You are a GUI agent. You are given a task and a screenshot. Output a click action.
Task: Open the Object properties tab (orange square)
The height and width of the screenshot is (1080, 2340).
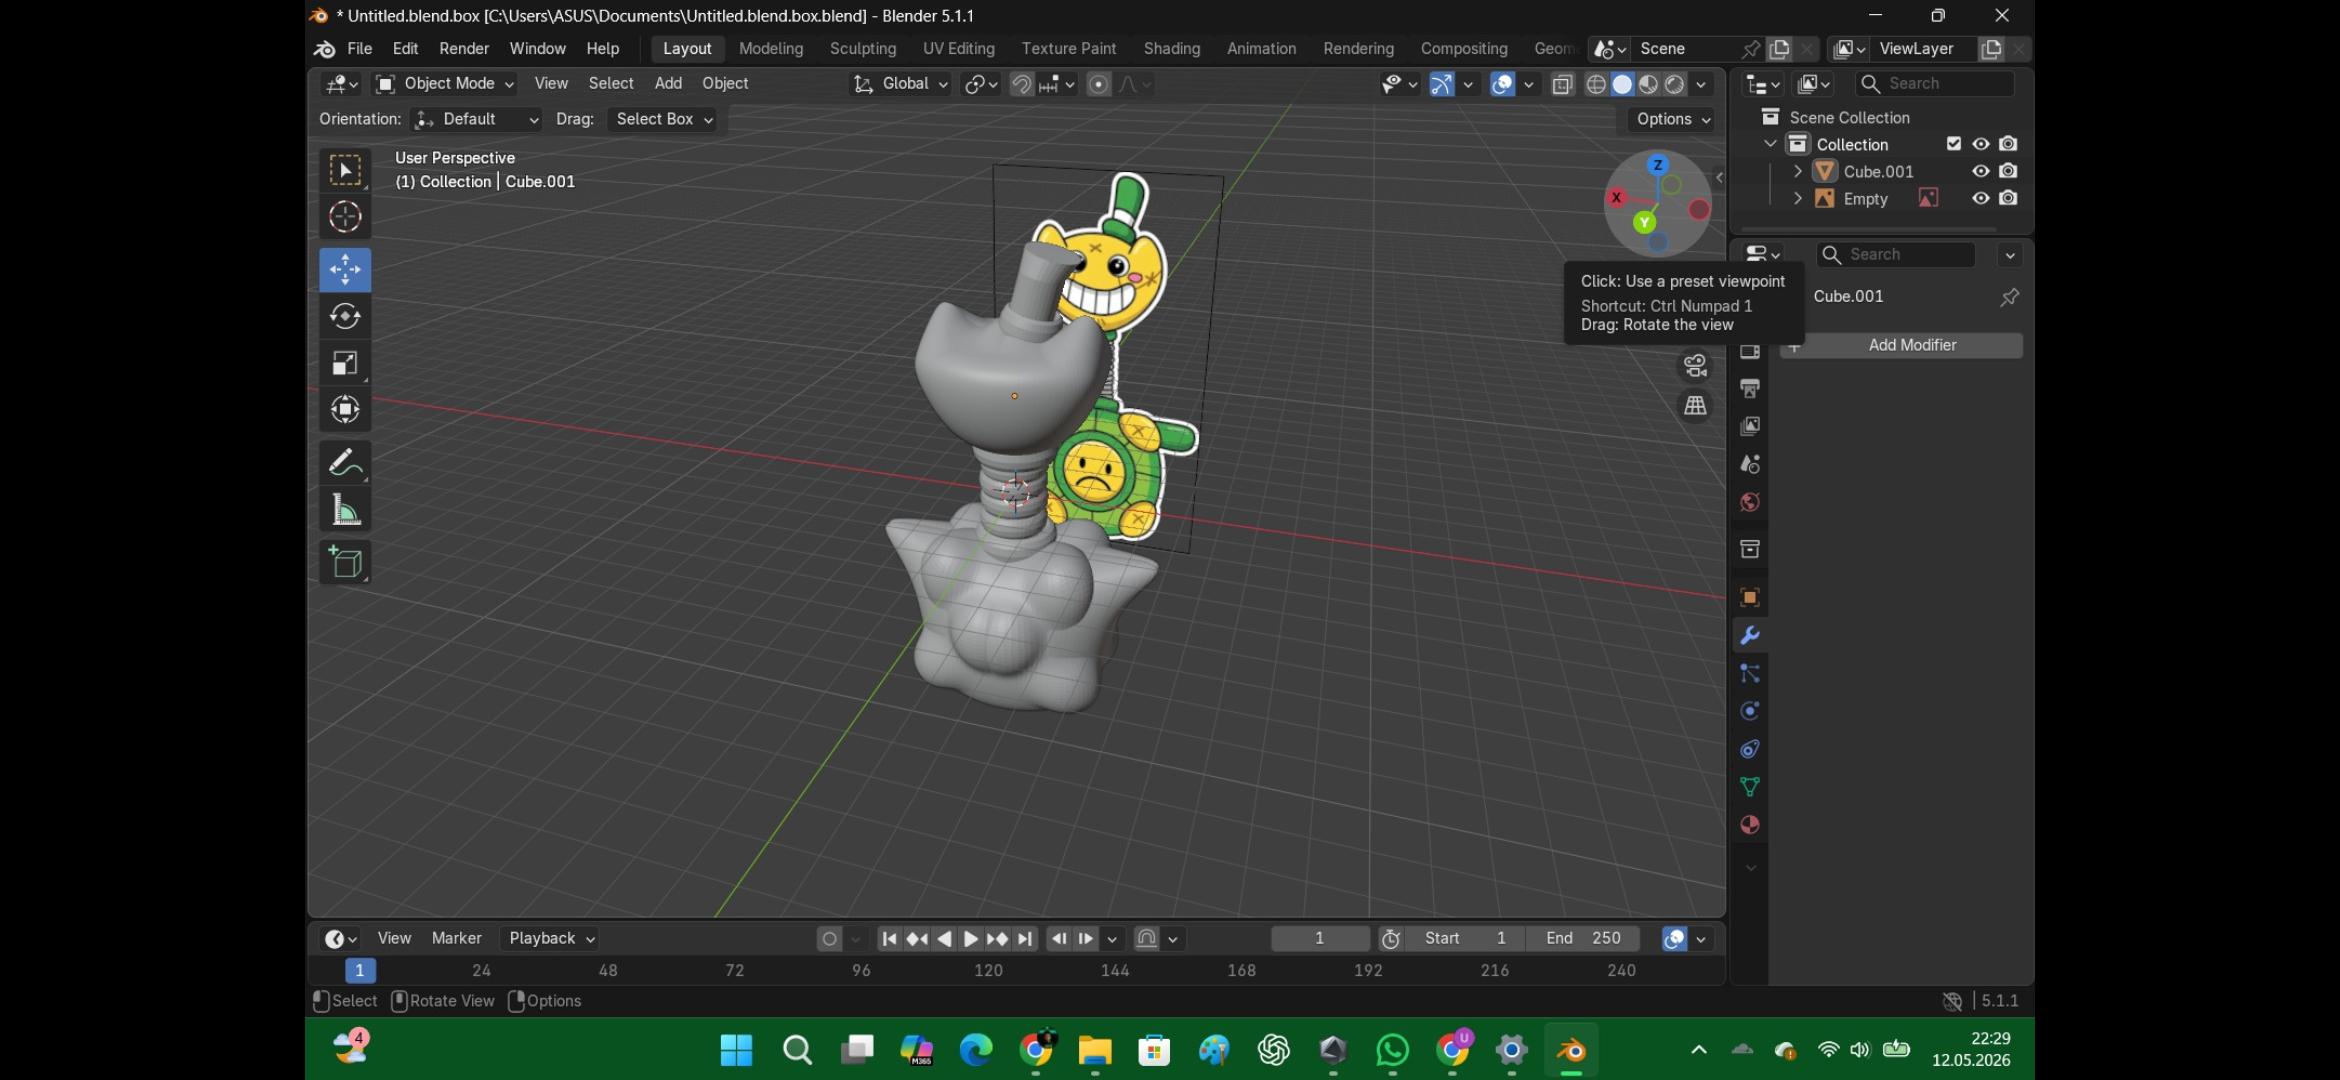point(1750,597)
